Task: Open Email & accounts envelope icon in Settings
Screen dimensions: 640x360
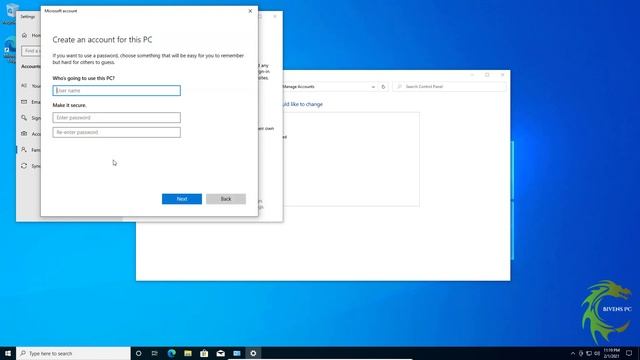Action: coord(24,102)
